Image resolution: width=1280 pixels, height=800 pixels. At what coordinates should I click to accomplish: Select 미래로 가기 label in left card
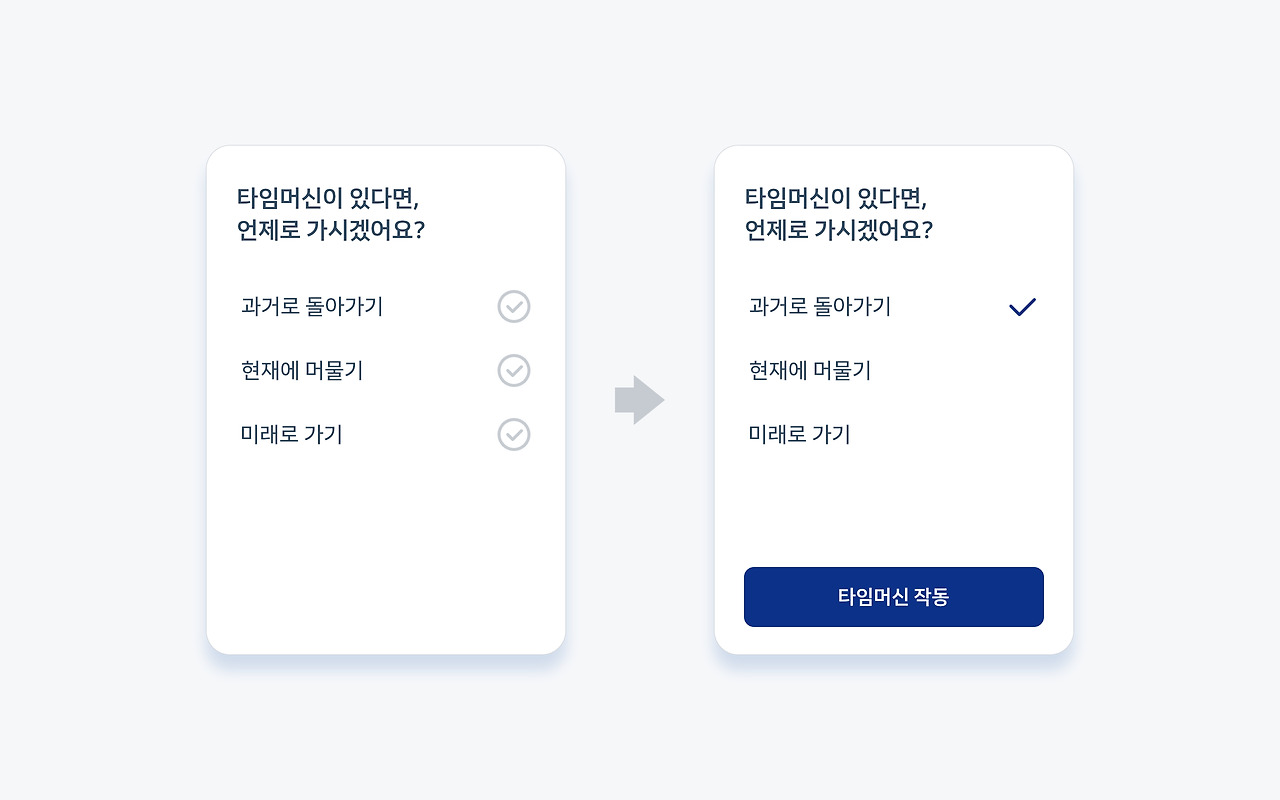[292, 435]
